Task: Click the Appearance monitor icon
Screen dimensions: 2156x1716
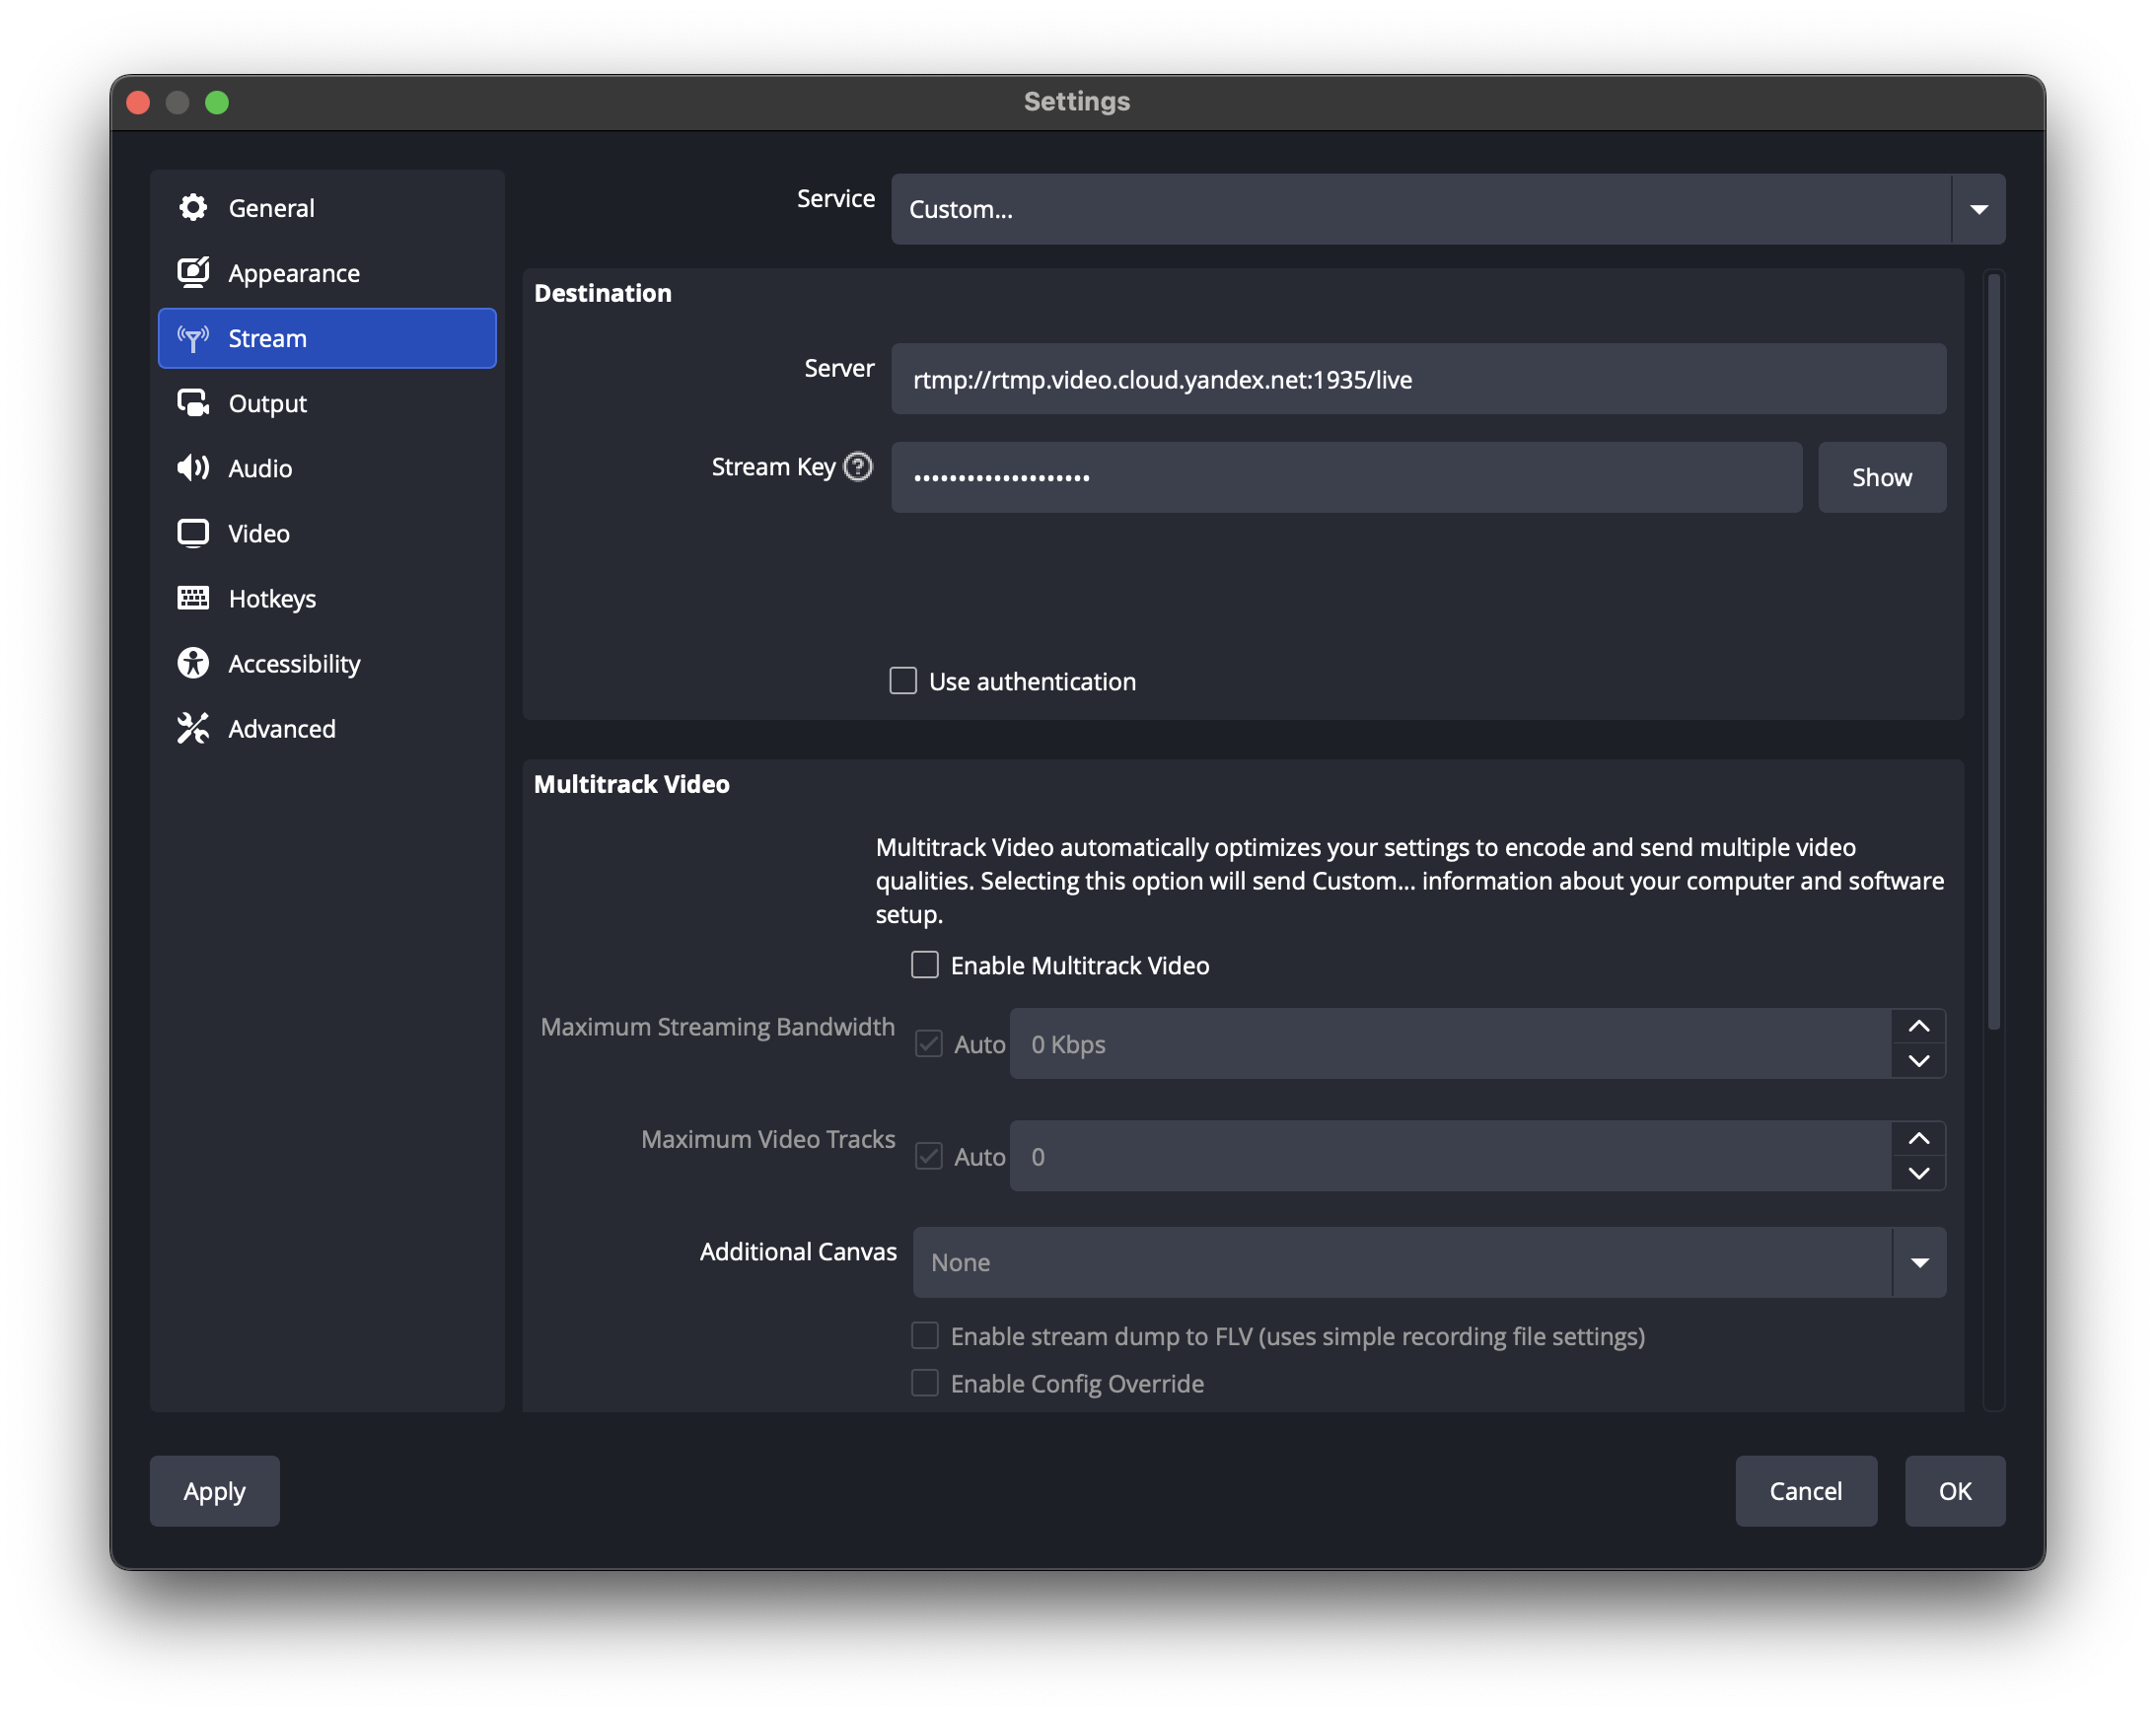Action: [193, 273]
